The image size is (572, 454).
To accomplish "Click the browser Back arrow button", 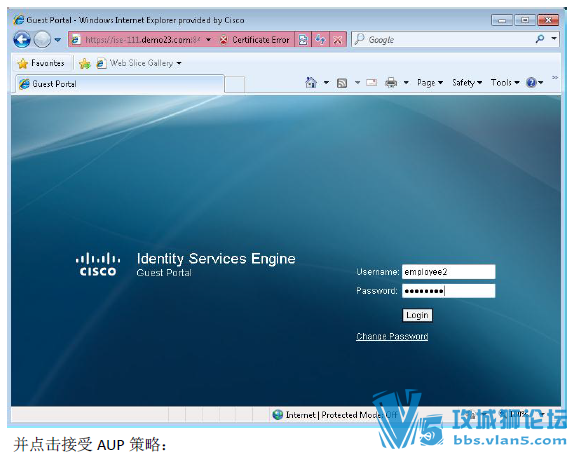I will pos(22,39).
